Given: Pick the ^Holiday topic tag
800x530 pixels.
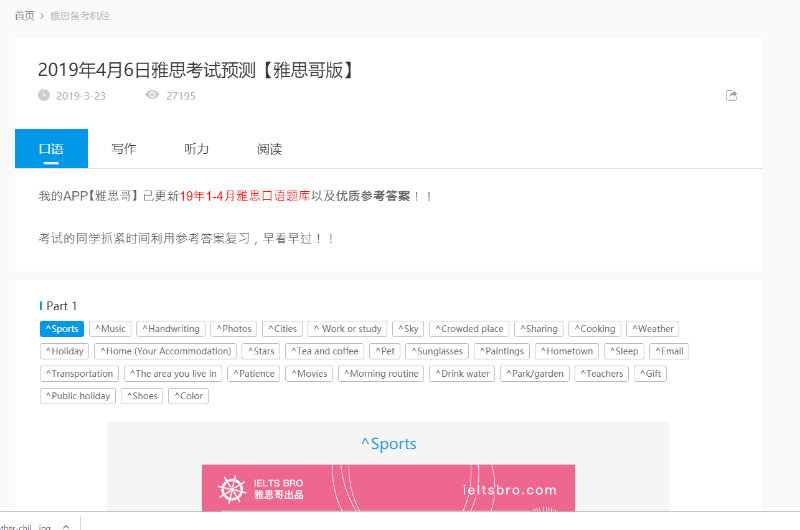Looking at the screenshot, I should (x=65, y=351).
